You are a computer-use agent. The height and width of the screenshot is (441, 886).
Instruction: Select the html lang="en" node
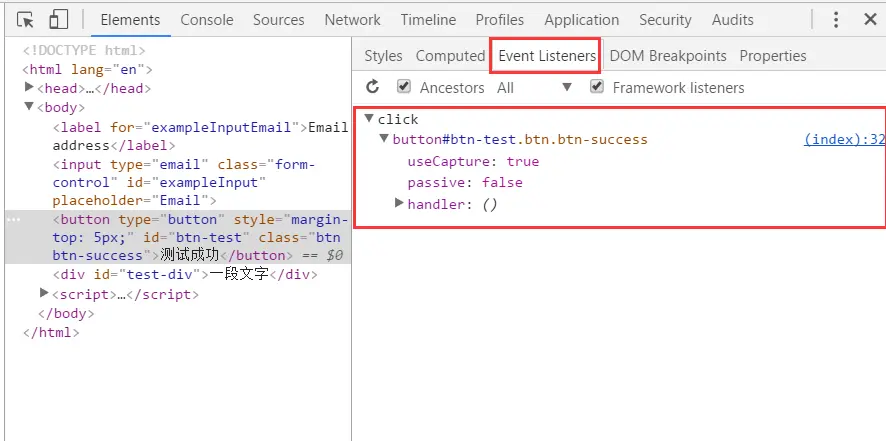[x=88, y=70]
